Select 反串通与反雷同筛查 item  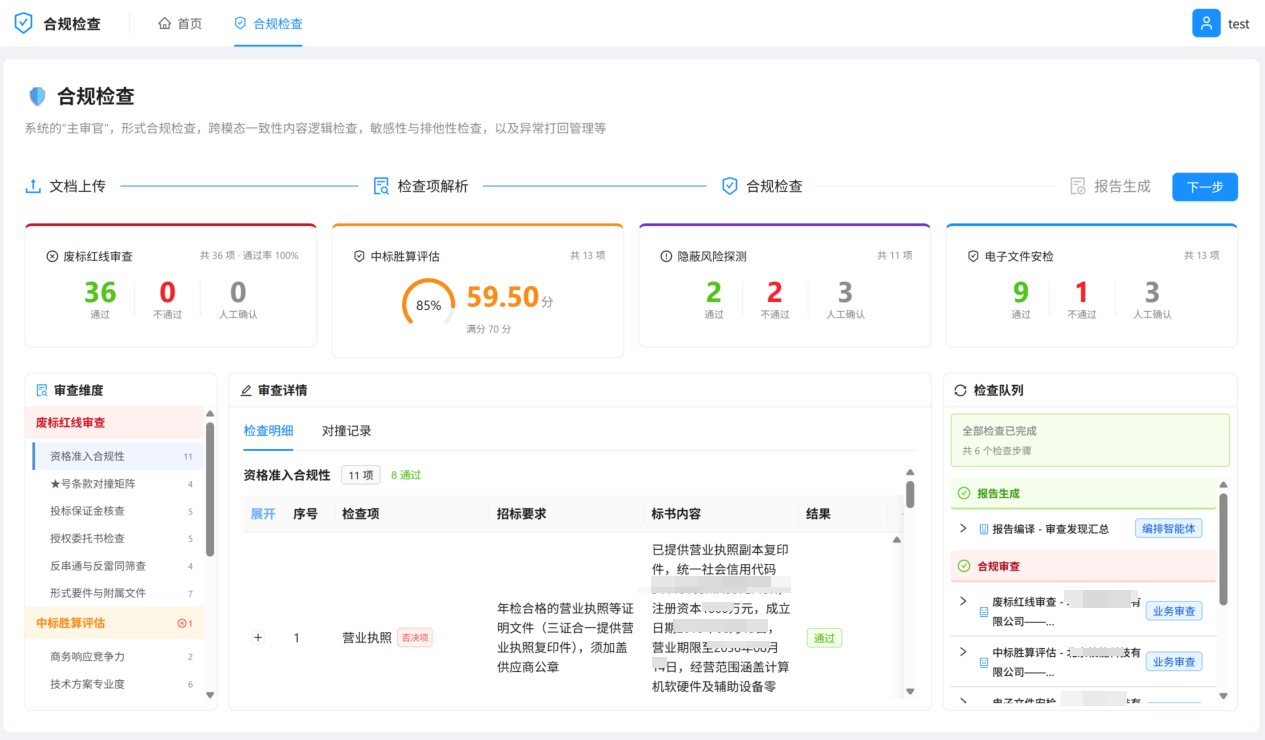tap(117, 566)
